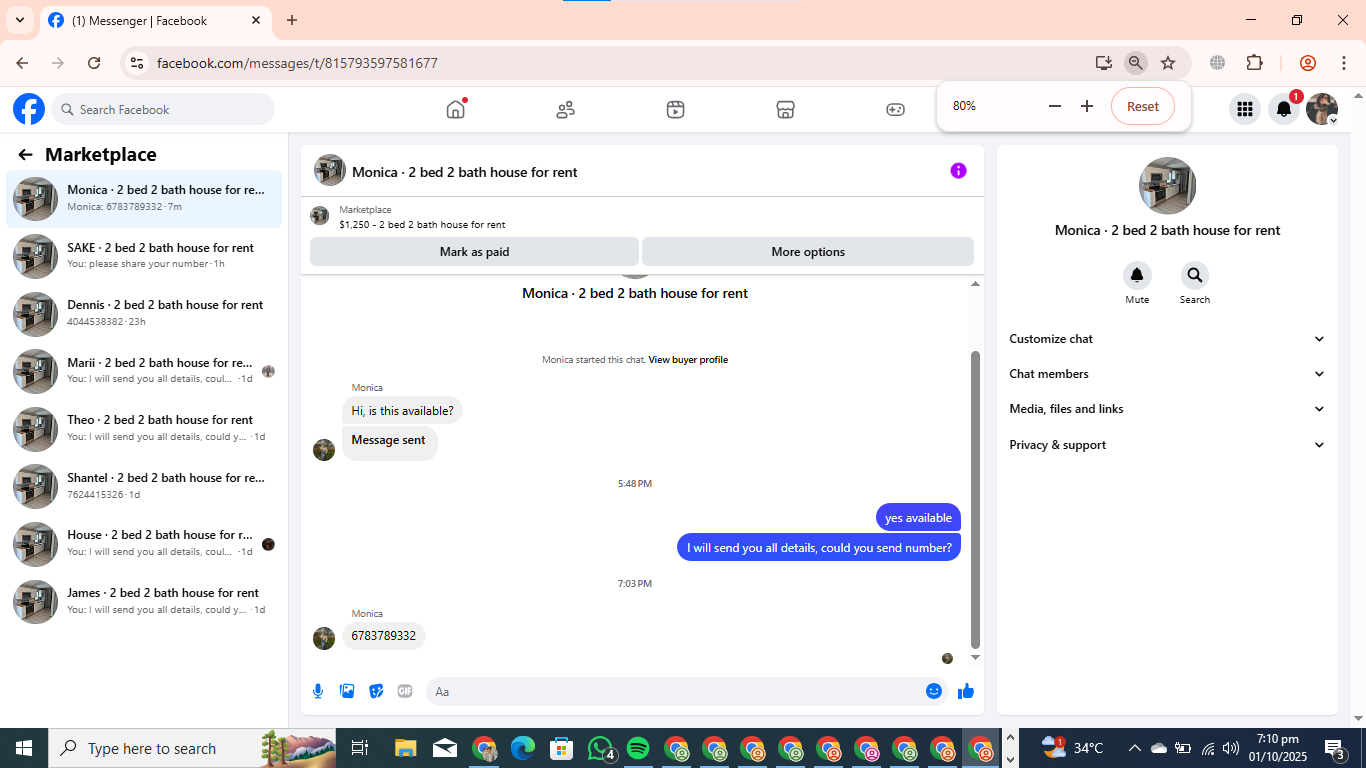Open the notifications bell with badge
This screenshot has width=1366, height=768.
pos(1284,109)
